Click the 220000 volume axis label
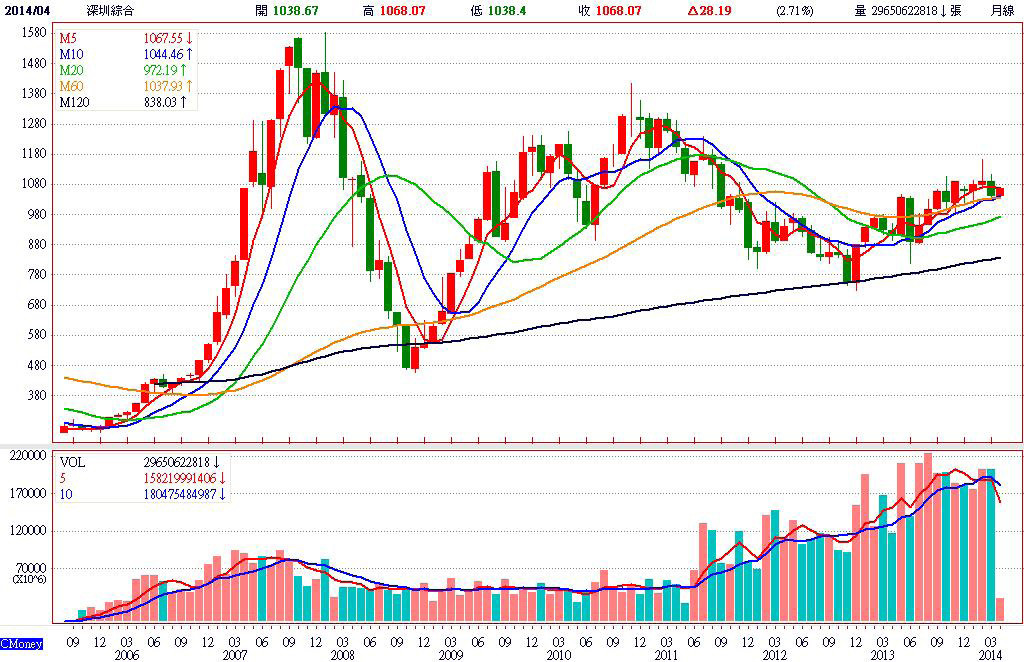1024x662 pixels. pos(28,456)
